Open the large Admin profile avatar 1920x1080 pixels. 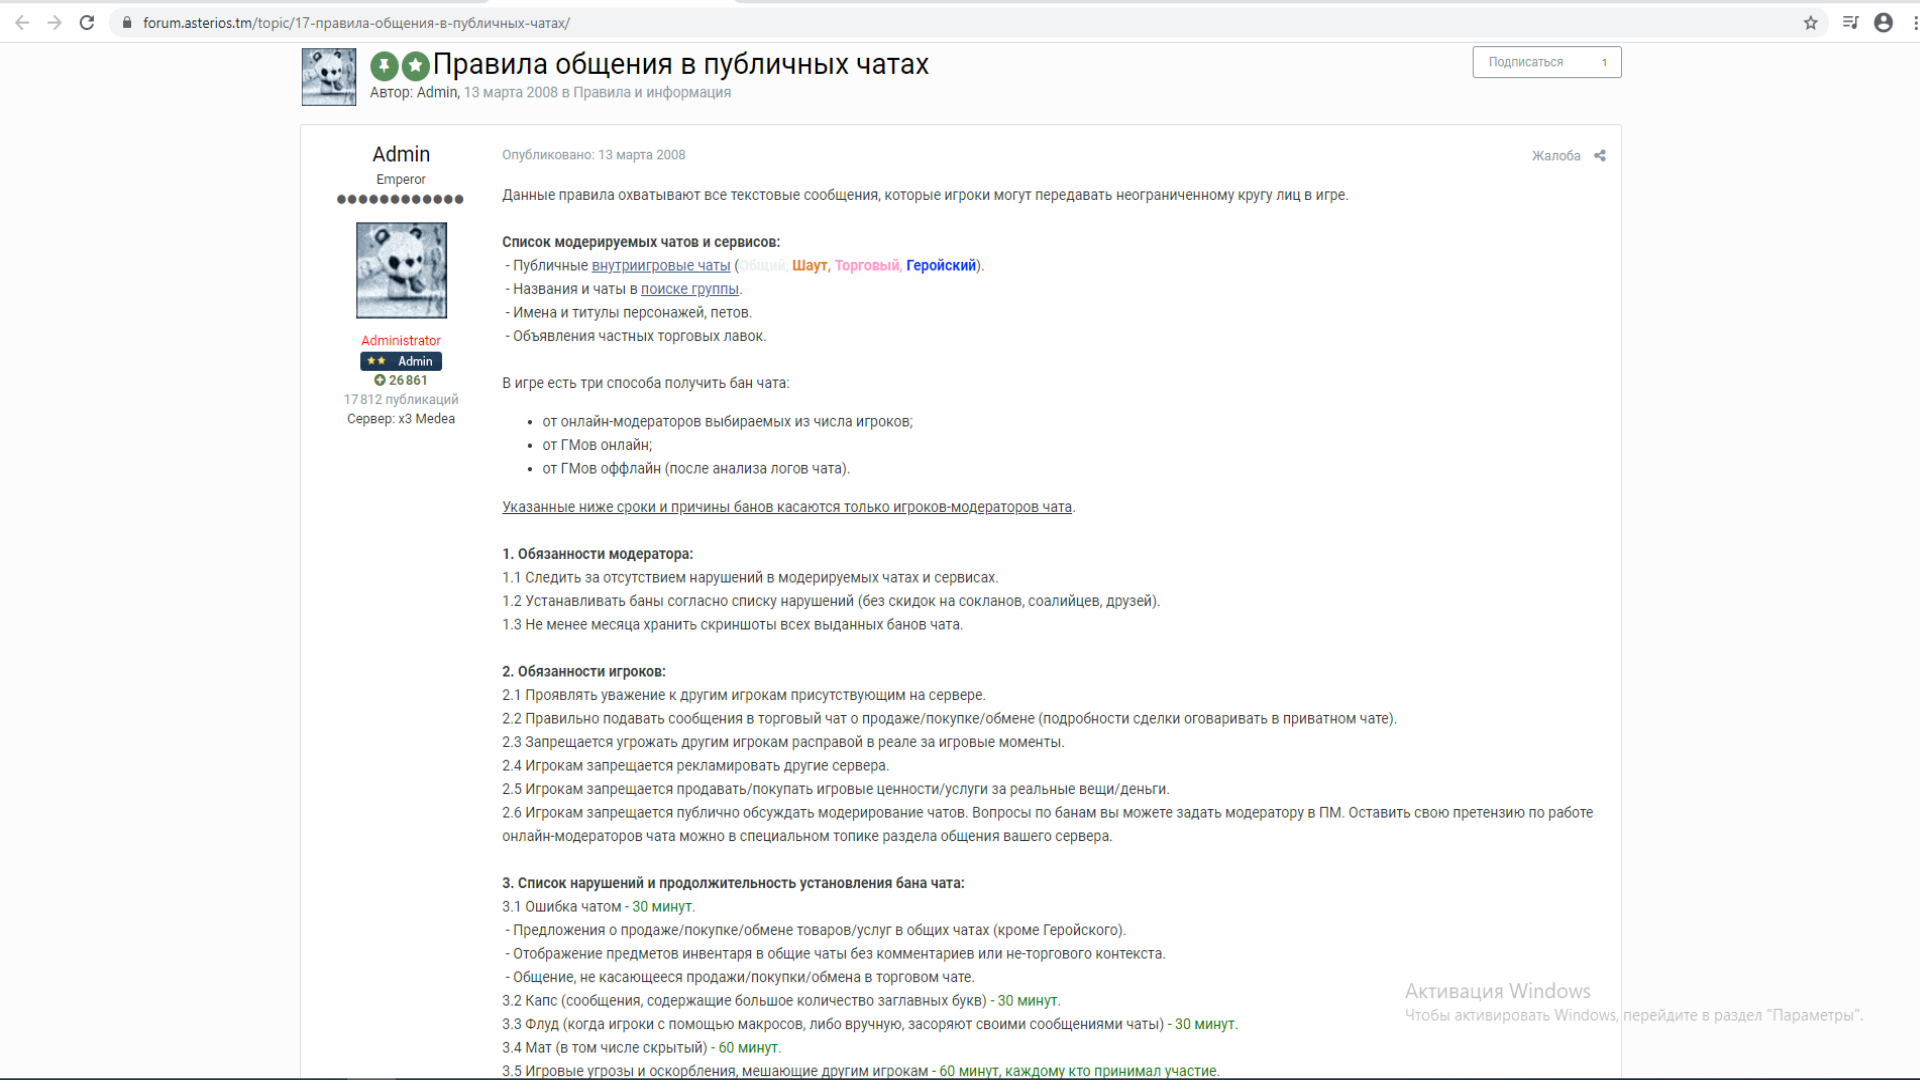click(401, 270)
